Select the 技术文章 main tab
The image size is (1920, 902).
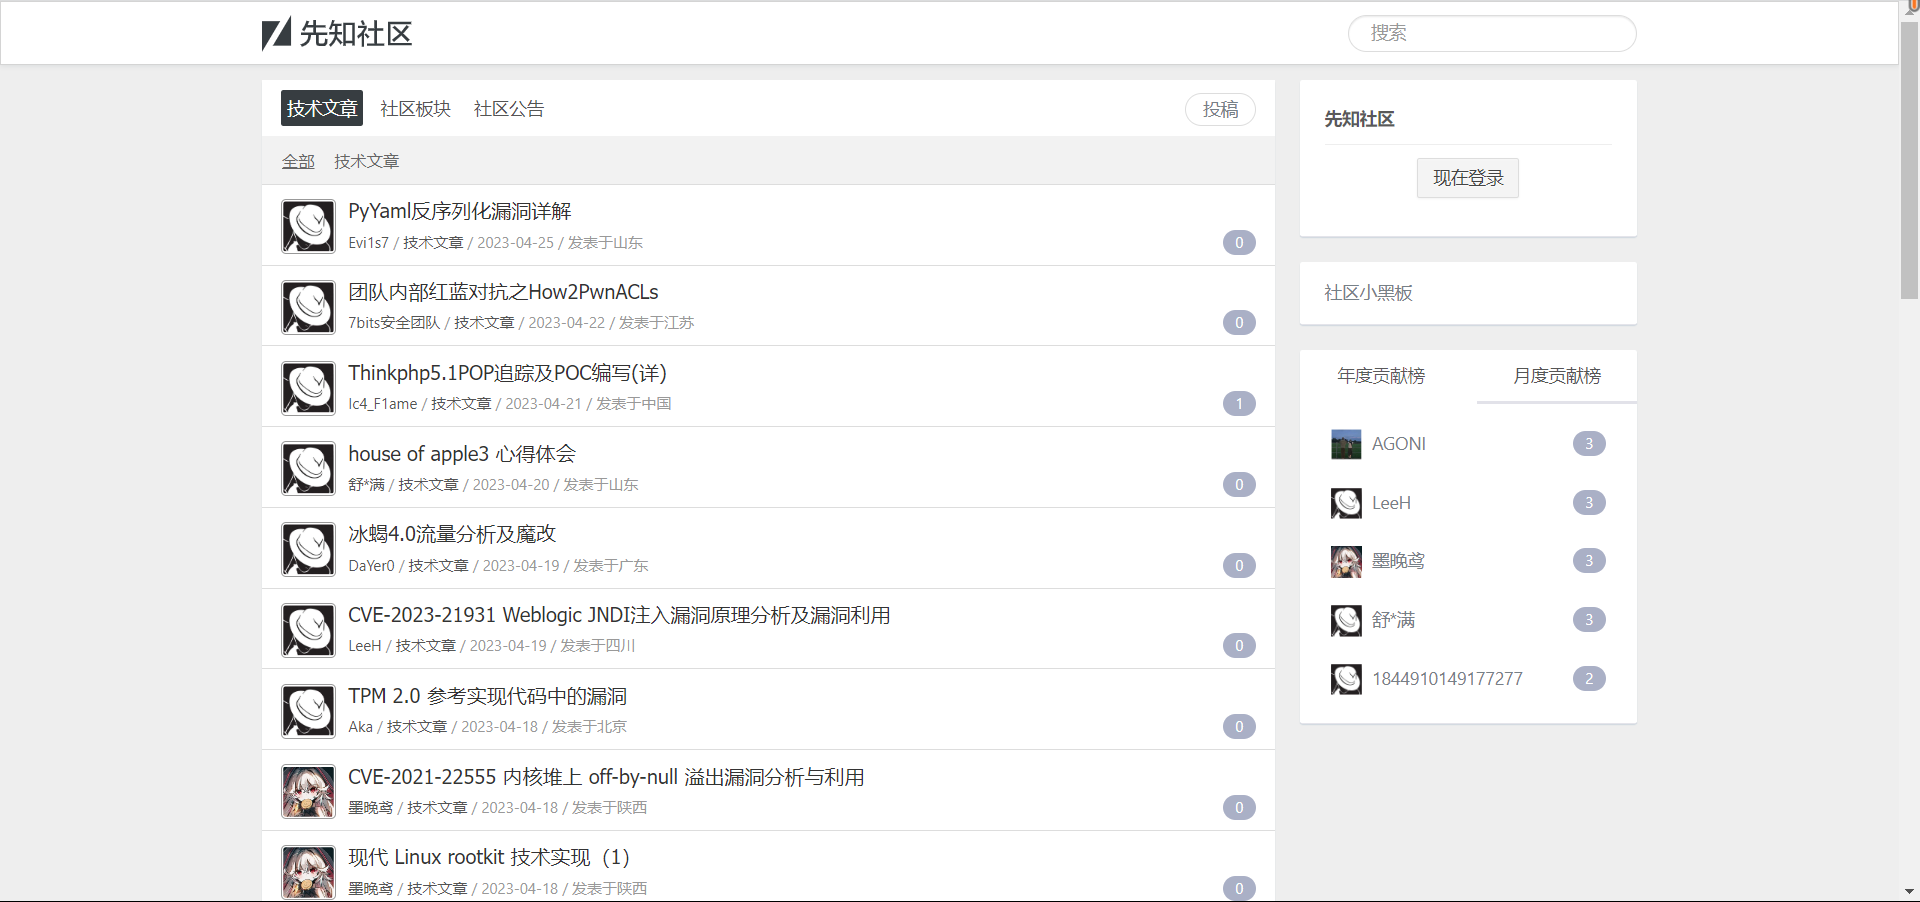click(x=321, y=109)
